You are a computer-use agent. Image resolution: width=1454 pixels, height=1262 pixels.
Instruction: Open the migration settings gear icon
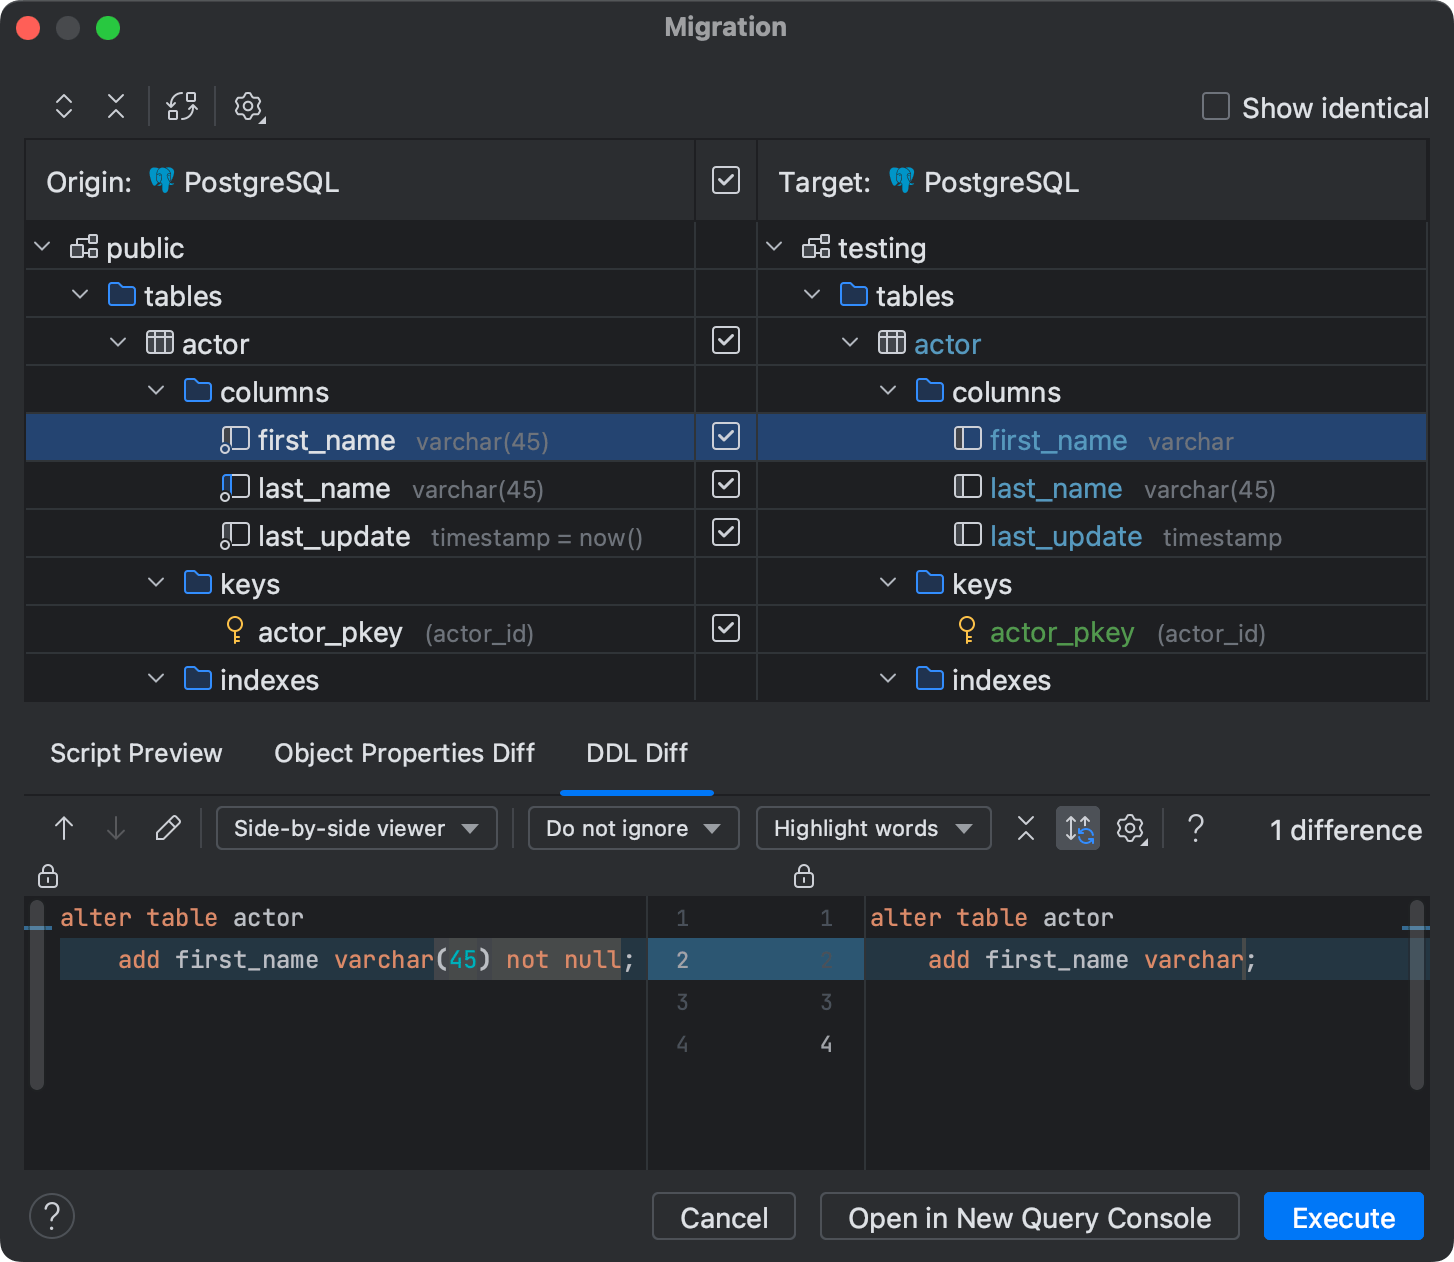click(246, 106)
